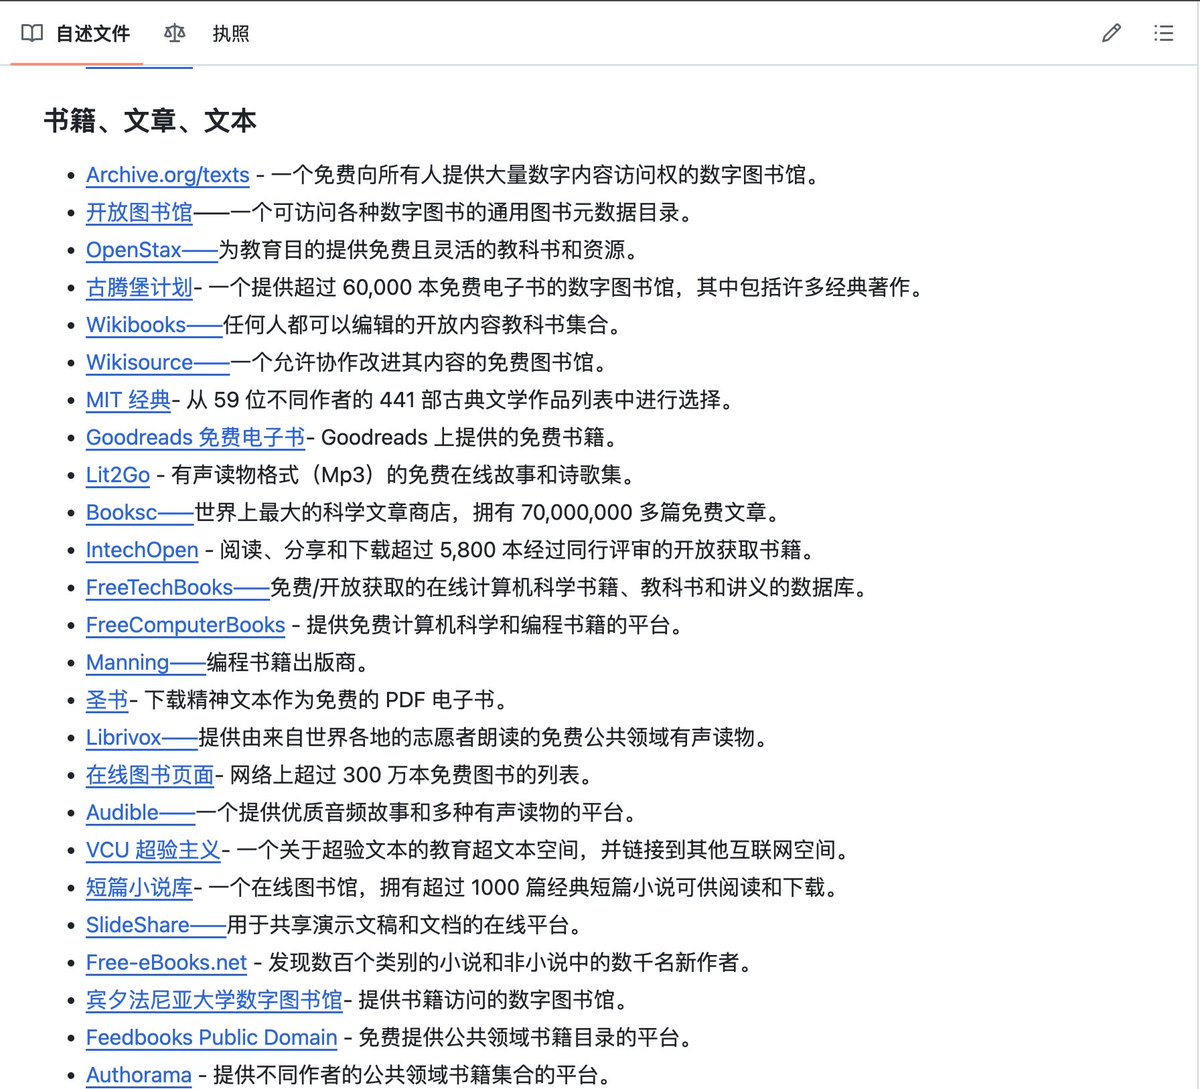Click text '编程书籍出版商。'
The width and height of the screenshot is (1200, 1089).
[288, 662]
